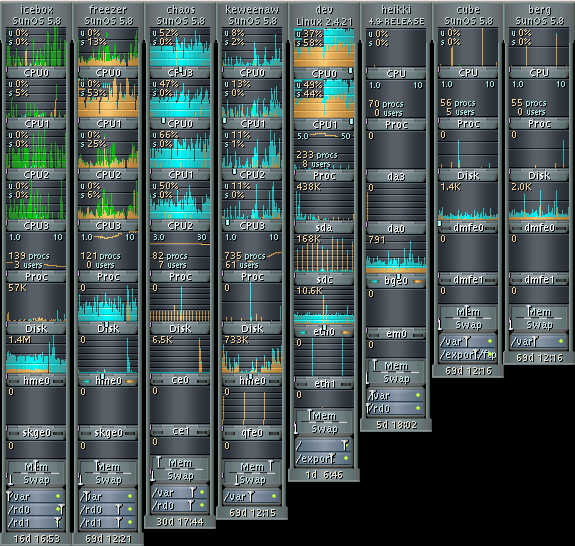The width and height of the screenshot is (575, 546).
Task: Click the da3 disk label in heikki monitor
Action: click(396, 177)
